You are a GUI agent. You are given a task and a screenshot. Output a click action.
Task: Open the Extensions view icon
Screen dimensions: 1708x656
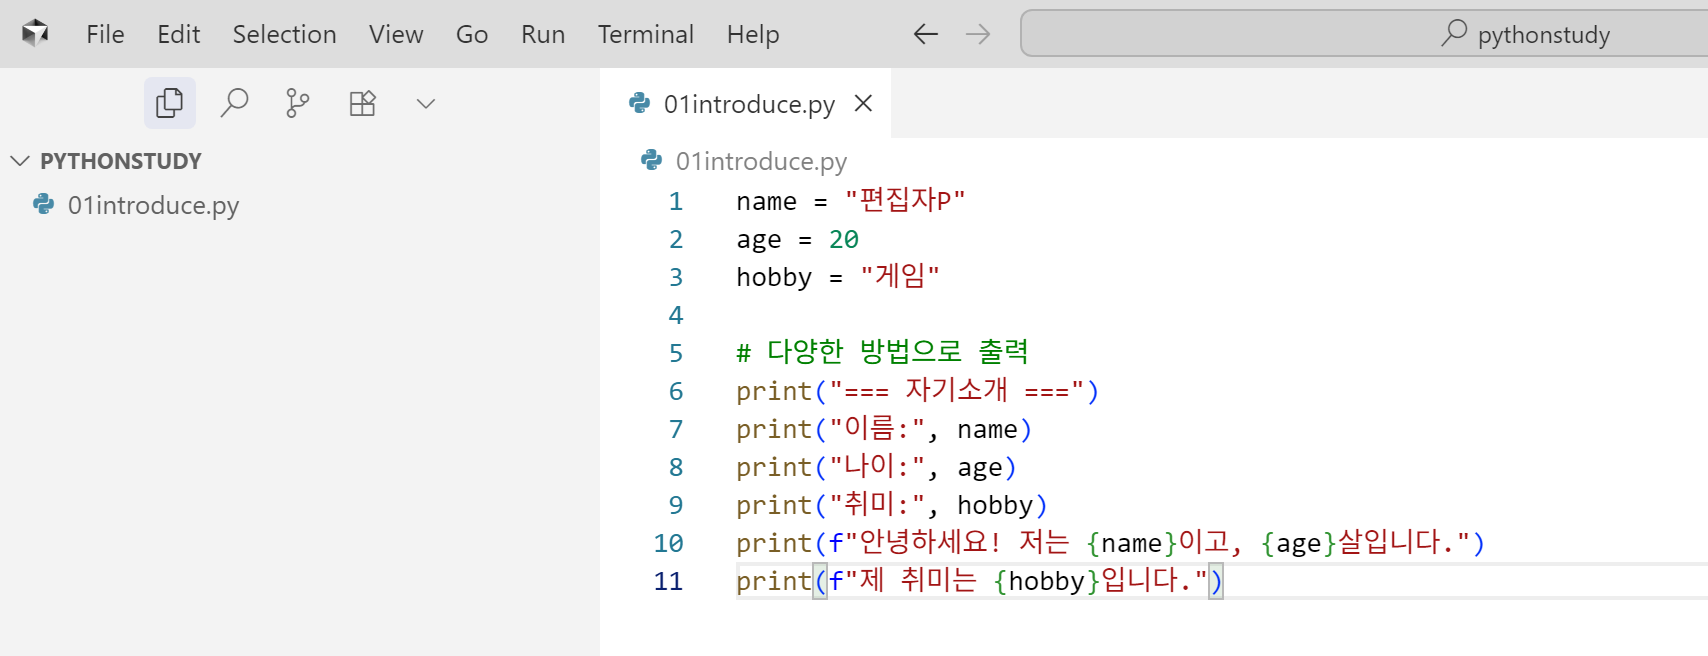coord(362,103)
